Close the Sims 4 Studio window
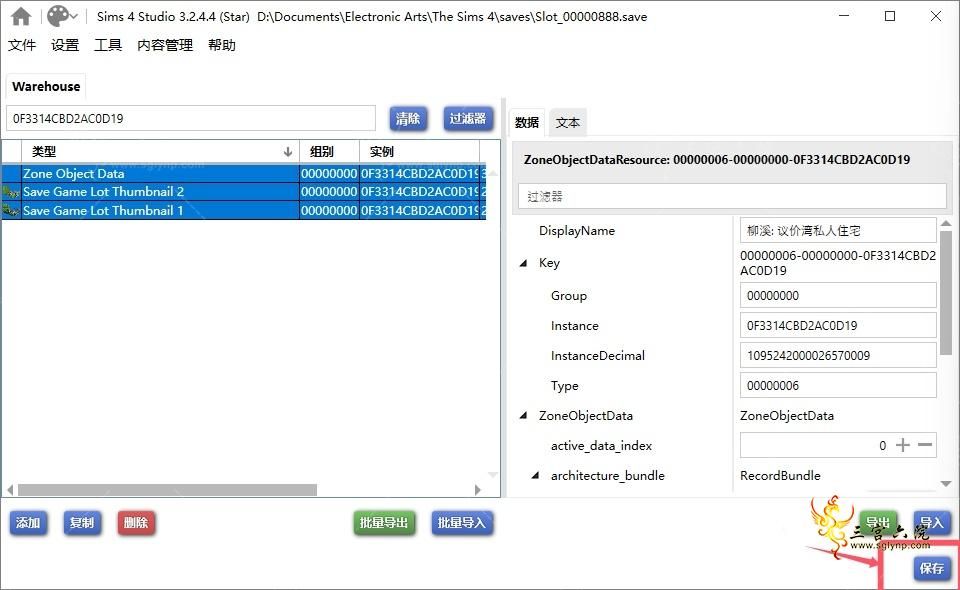Image resolution: width=960 pixels, height=590 pixels. (x=936, y=16)
